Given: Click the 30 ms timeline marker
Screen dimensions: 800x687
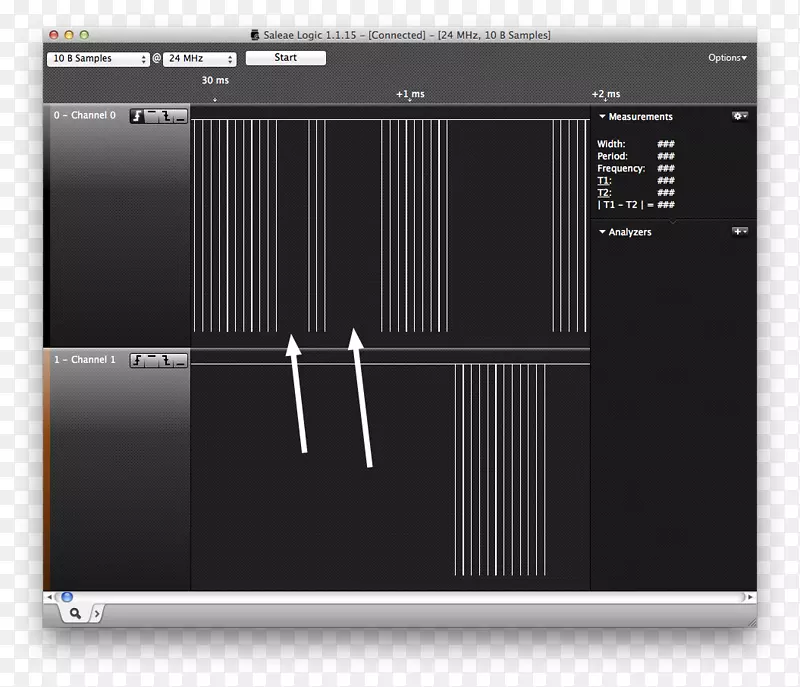Looking at the screenshot, I should [x=215, y=81].
